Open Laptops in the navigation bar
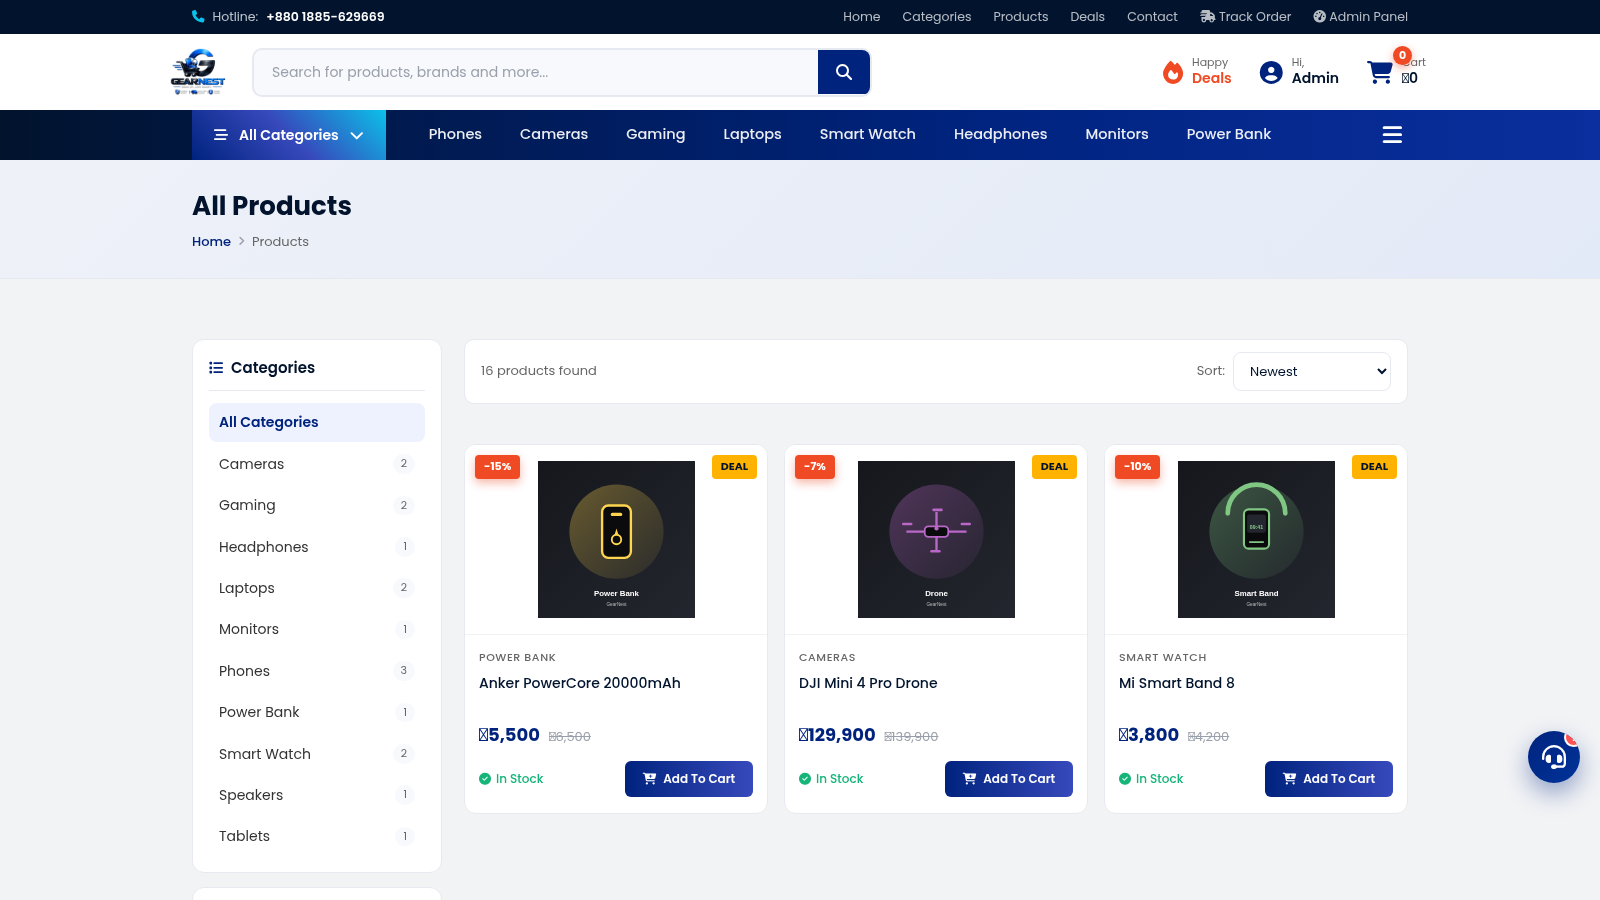This screenshot has width=1600, height=900. (x=753, y=134)
